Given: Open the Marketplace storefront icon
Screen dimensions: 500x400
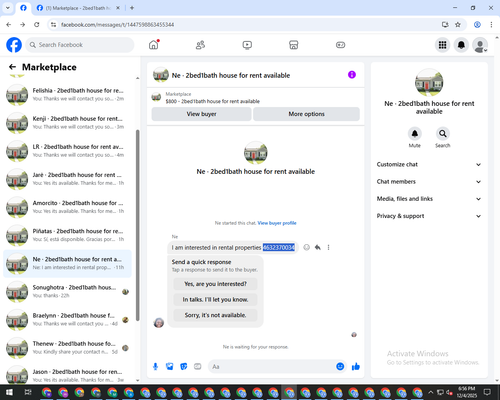Looking at the screenshot, I should pyautogui.click(x=294, y=45).
